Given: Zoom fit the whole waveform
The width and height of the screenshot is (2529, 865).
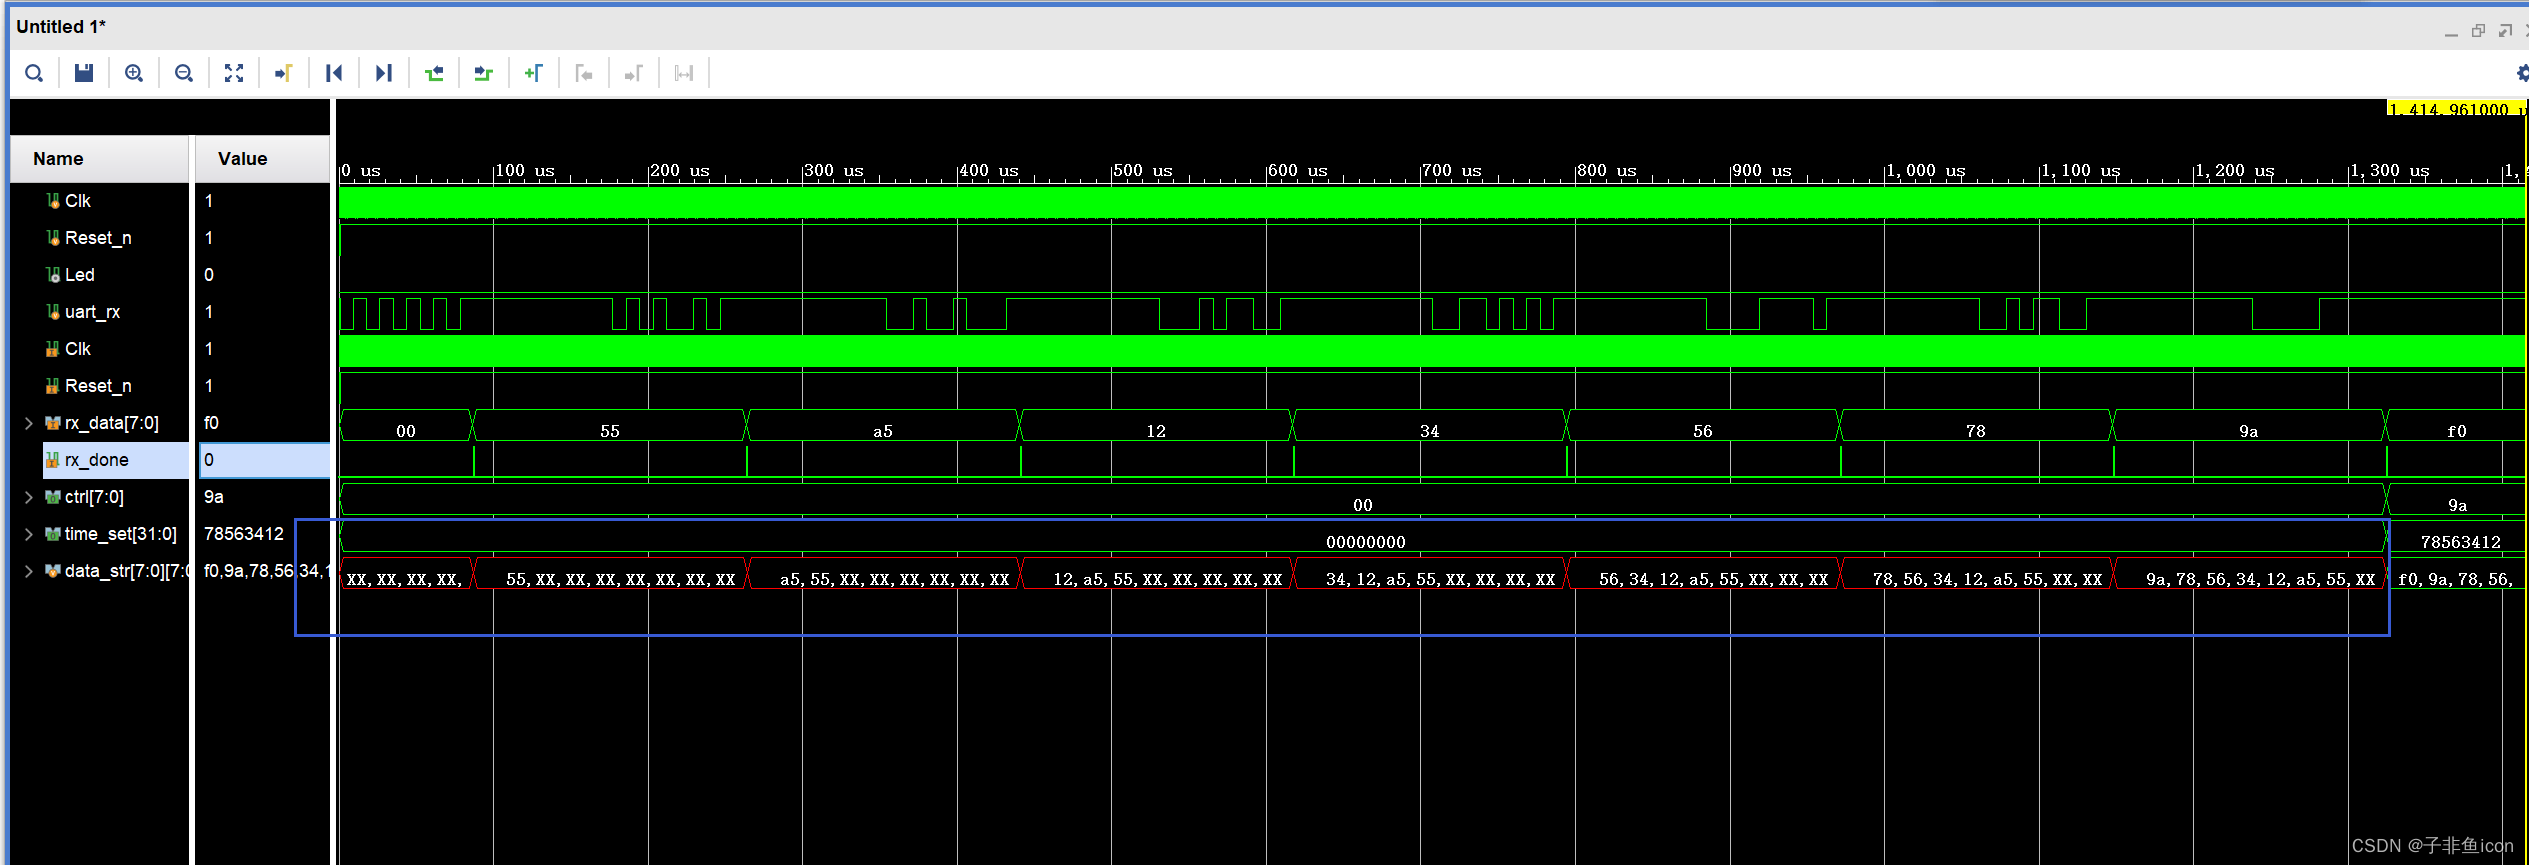Looking at the screenshot, I should [x=234, y=73].
